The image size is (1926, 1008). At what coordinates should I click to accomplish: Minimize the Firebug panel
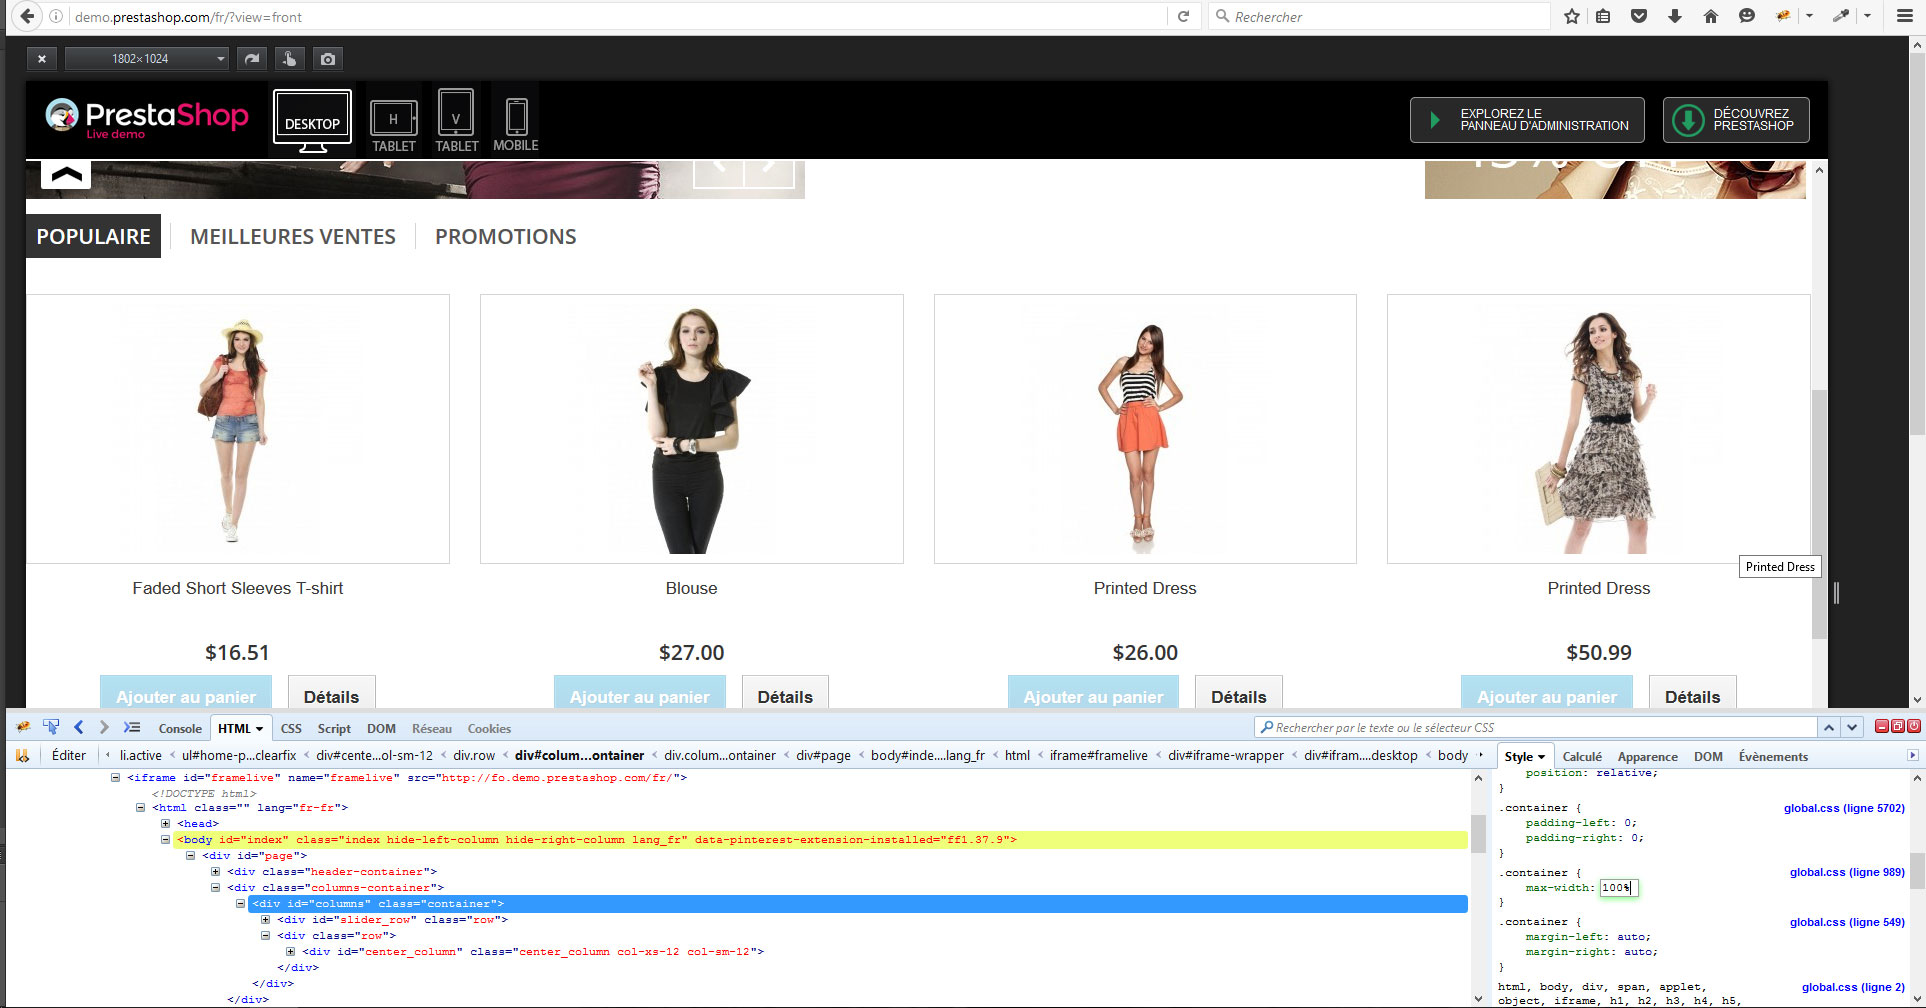[1881, 727]
